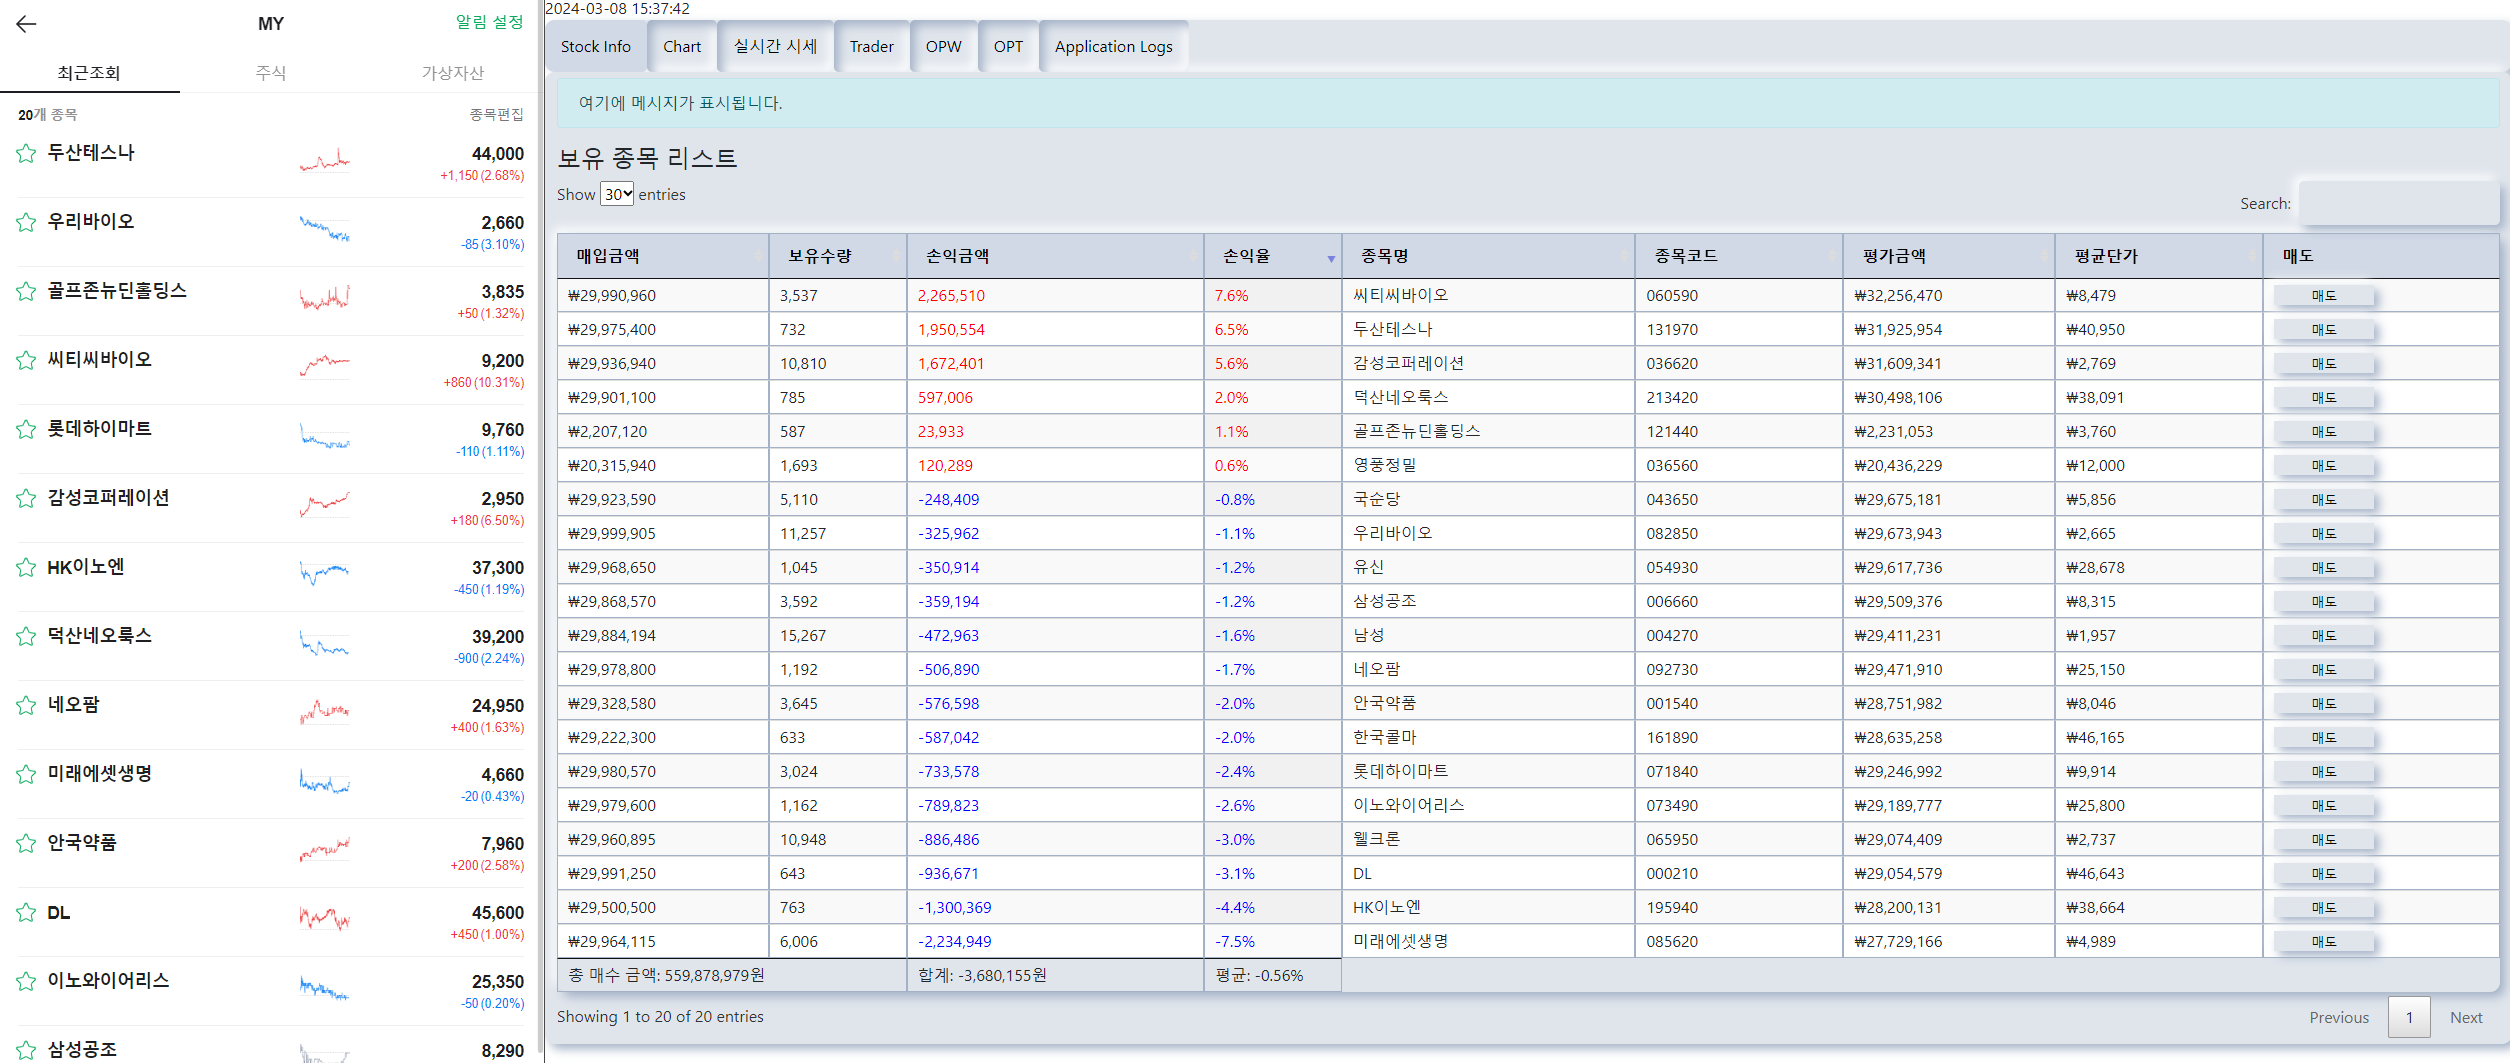Open the OPT tab
This screenshot has height=1063, width=2510.
(1008, 46)
